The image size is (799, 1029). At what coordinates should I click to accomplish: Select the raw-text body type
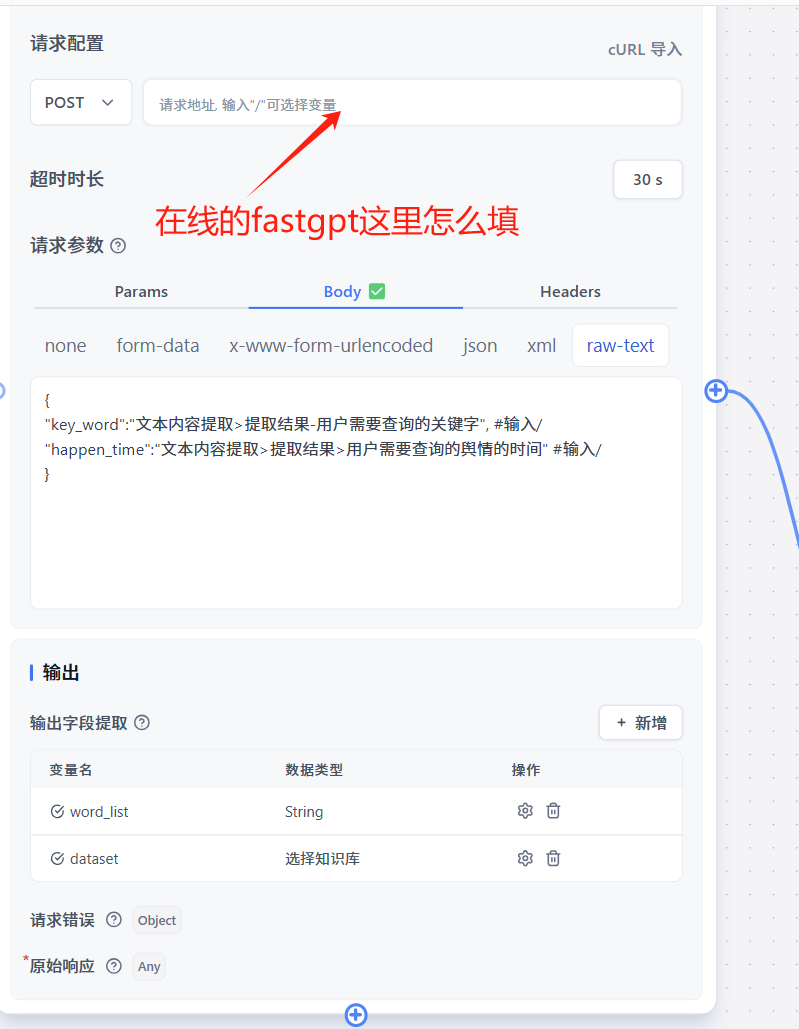pyautogui.click(x=620, y=346)
